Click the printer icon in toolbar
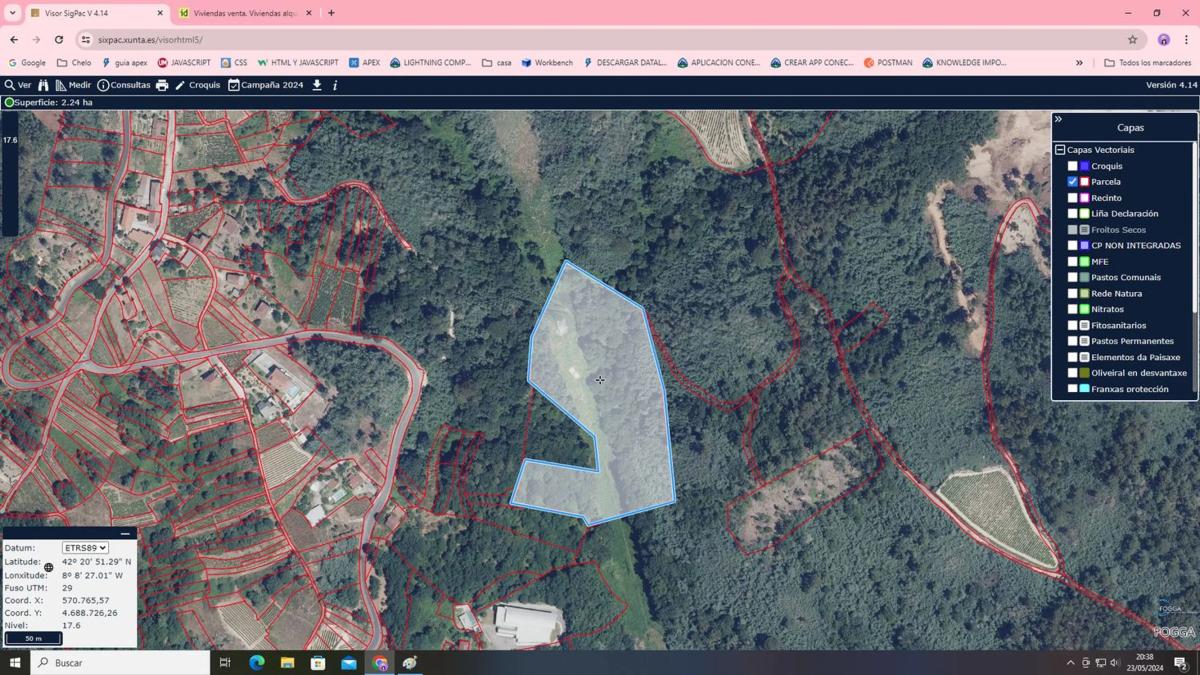 click(x=162, y=85)
